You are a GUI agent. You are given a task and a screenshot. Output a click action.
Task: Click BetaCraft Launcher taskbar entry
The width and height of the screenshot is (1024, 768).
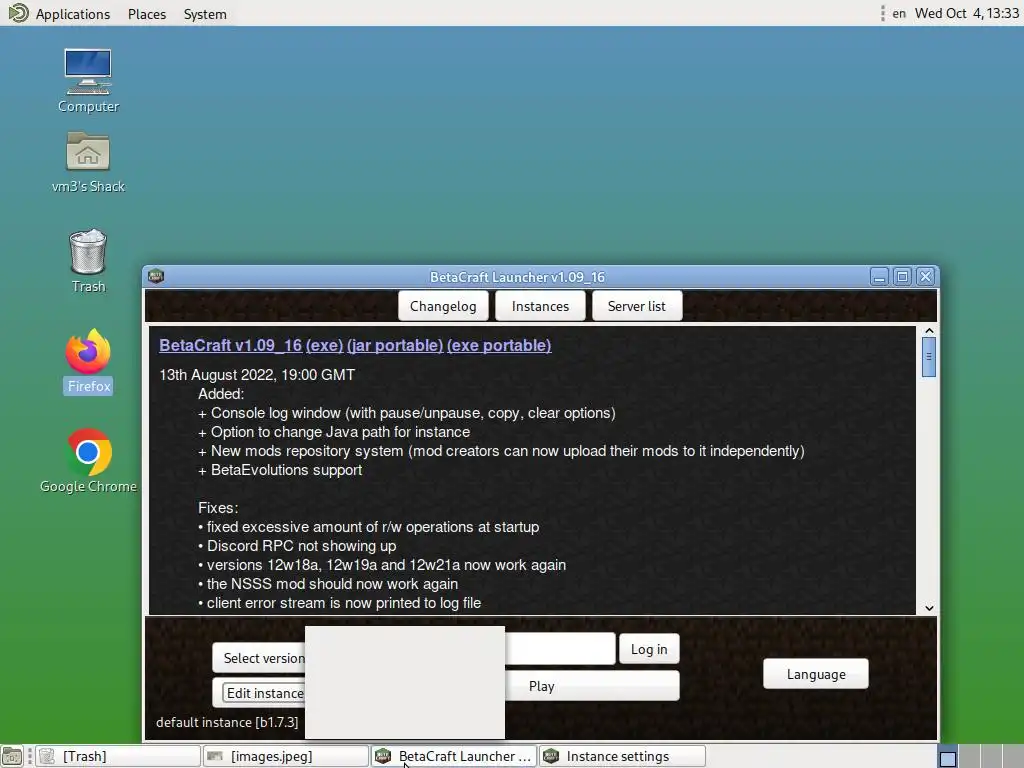coord(454,756)
